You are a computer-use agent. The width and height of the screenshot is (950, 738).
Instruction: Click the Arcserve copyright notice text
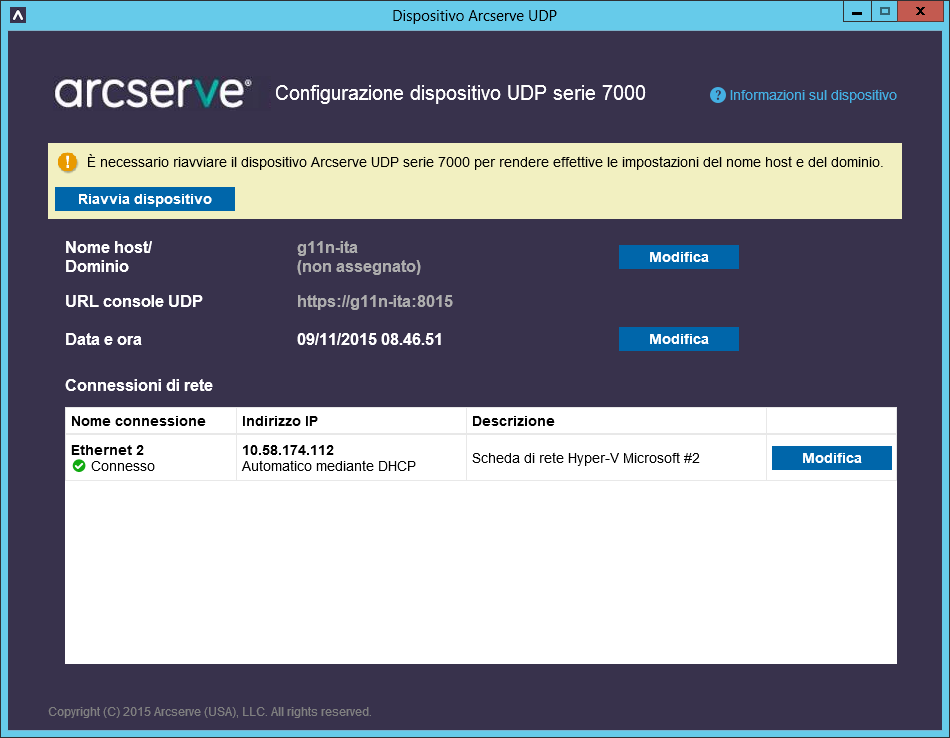pos(210,712)
